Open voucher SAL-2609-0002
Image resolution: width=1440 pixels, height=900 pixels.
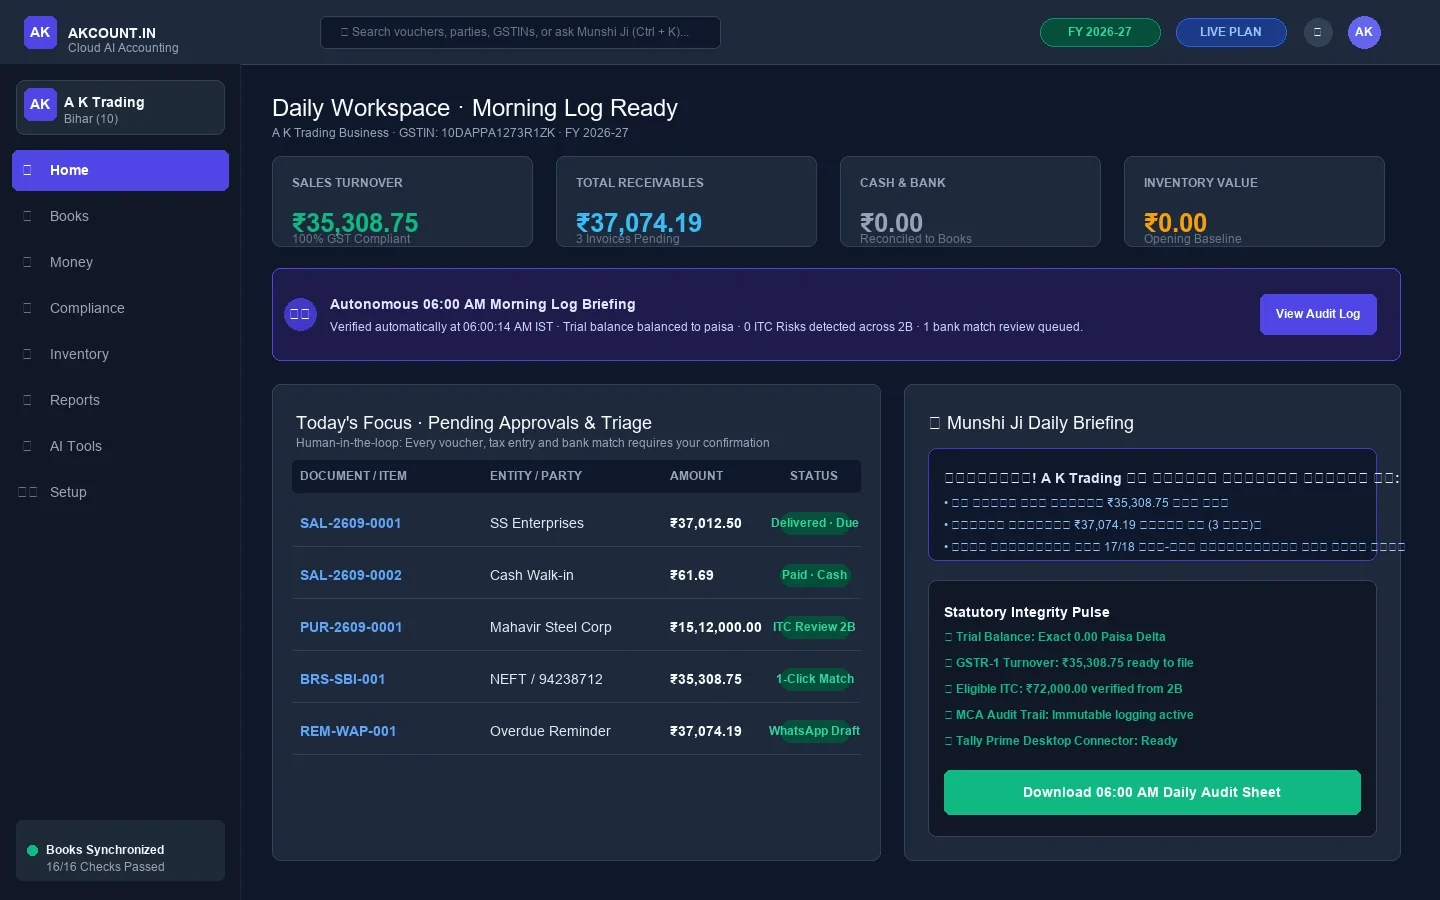tap(351, 575)
